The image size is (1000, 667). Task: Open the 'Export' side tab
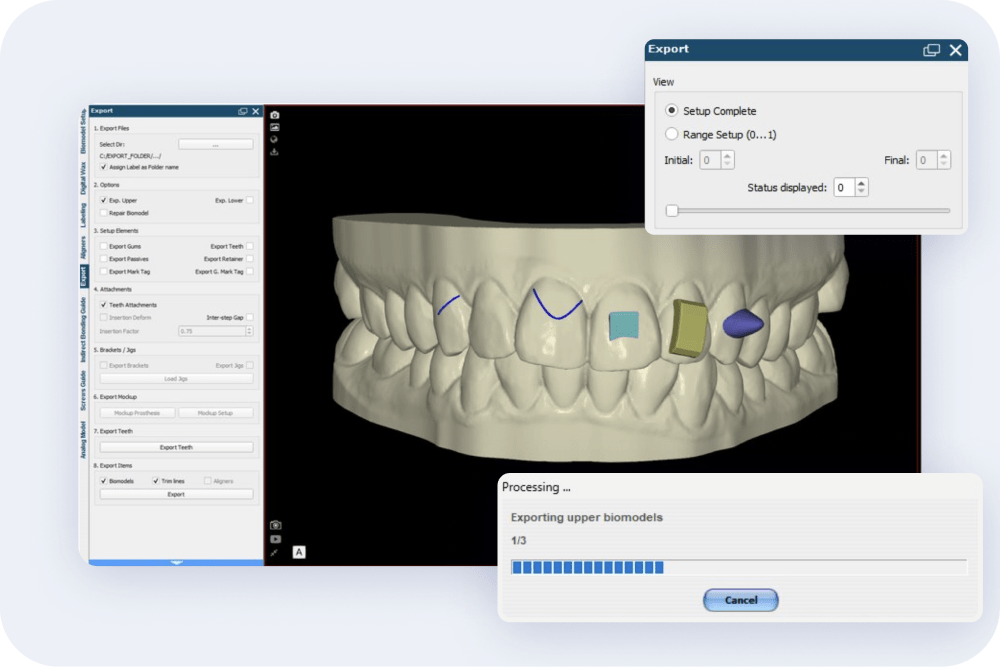click(84, 276)
